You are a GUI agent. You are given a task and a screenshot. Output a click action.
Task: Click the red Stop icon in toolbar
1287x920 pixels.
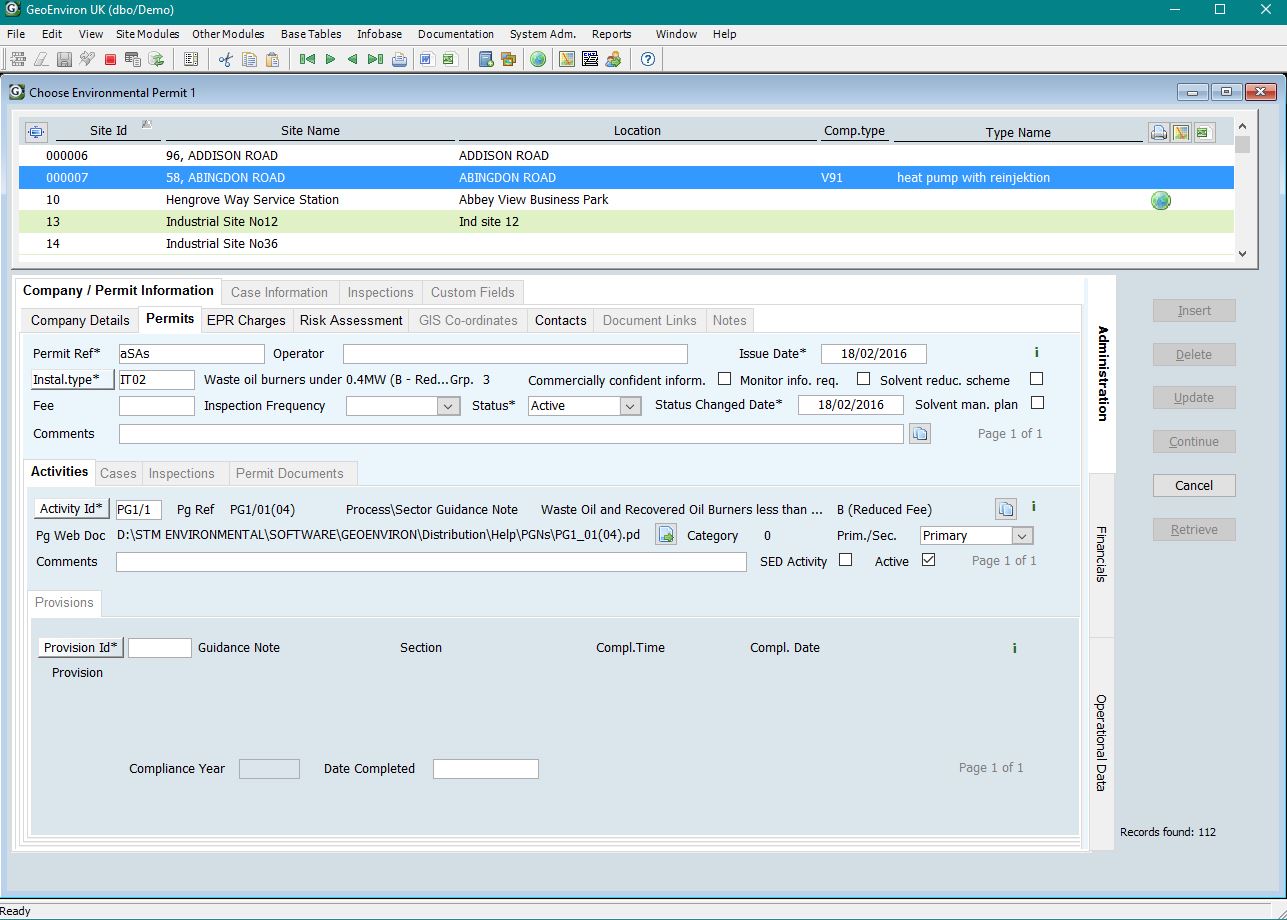110,59
